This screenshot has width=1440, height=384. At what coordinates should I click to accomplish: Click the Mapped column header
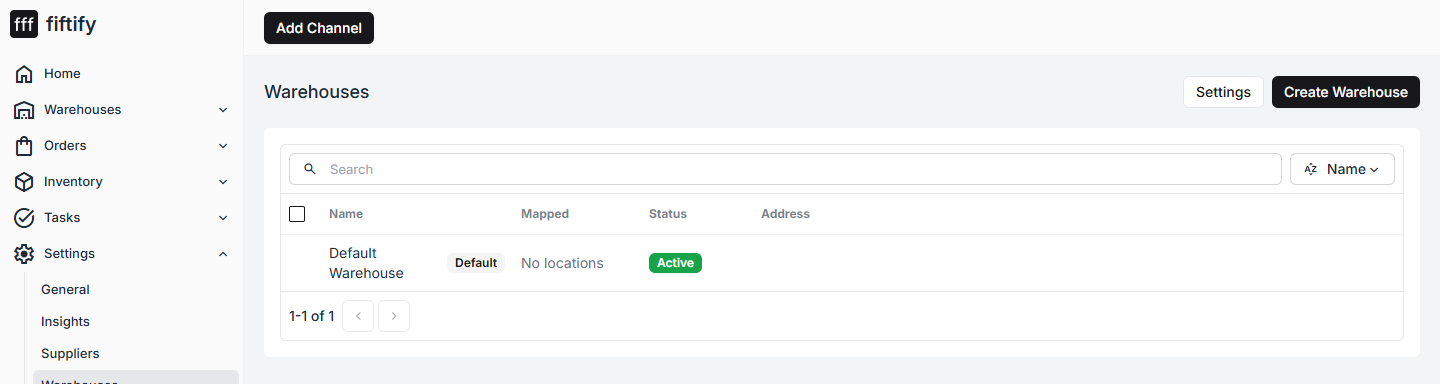pos(545,214)
